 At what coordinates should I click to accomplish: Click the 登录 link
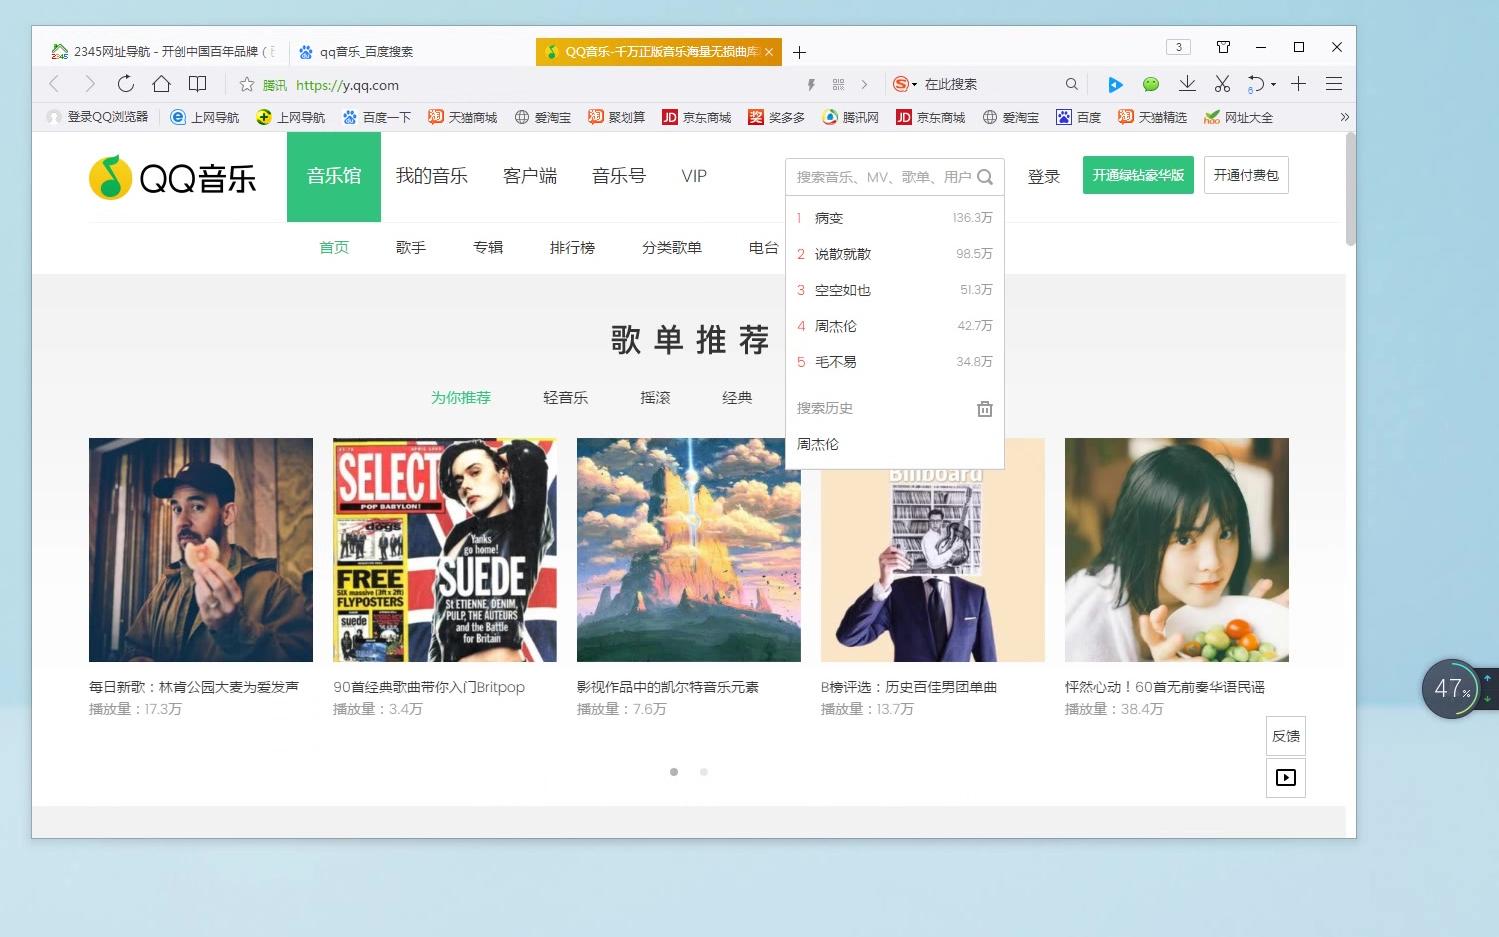1044,176
